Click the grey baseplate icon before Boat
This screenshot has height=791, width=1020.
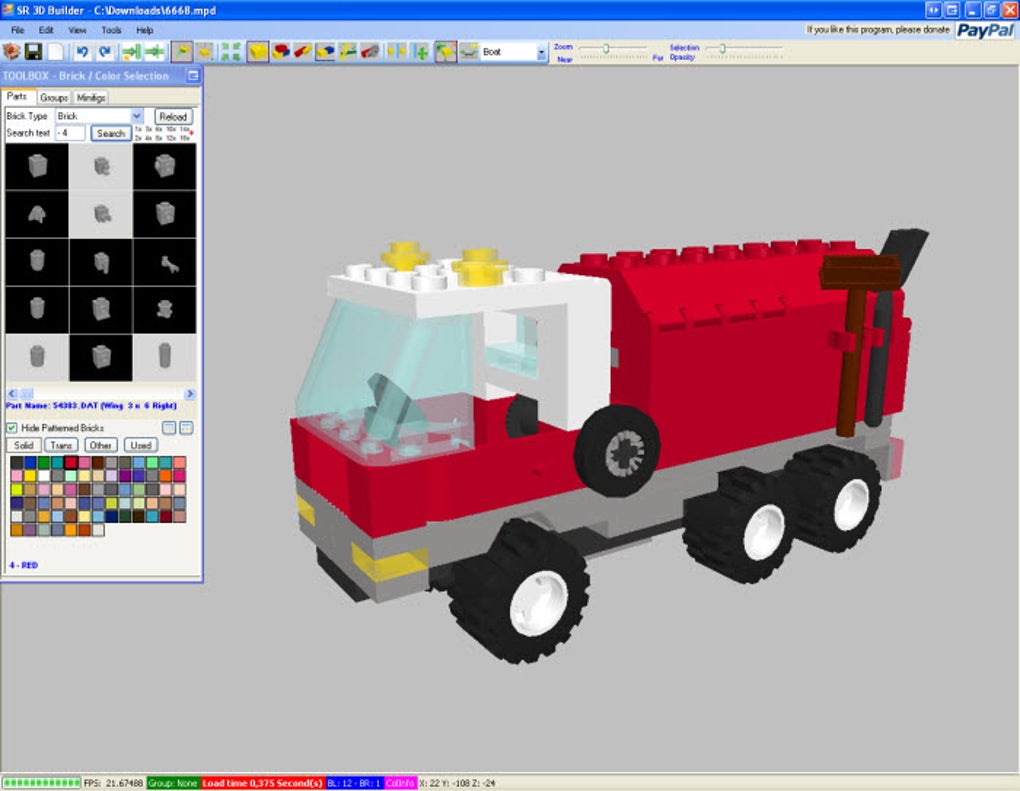tap(468, 52)
